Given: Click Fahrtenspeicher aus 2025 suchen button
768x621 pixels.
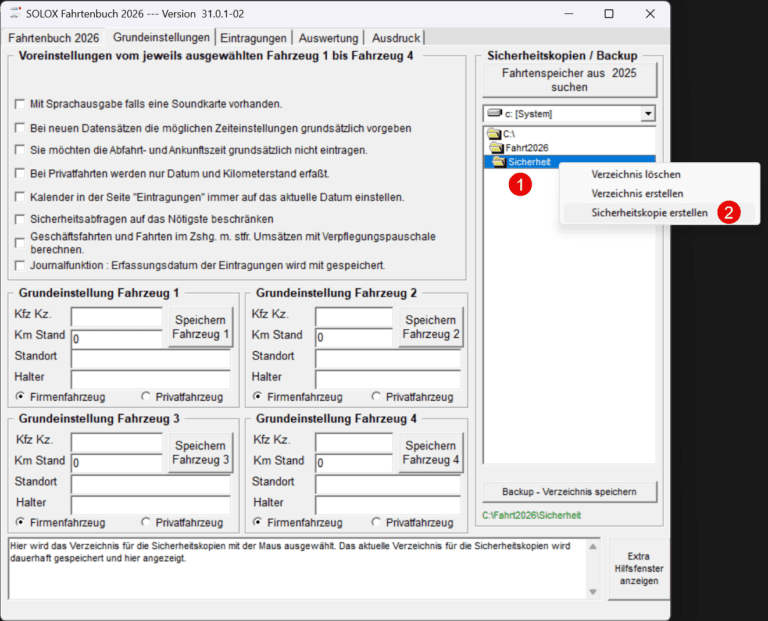Looking at the screenshot, I should [569, 80].
